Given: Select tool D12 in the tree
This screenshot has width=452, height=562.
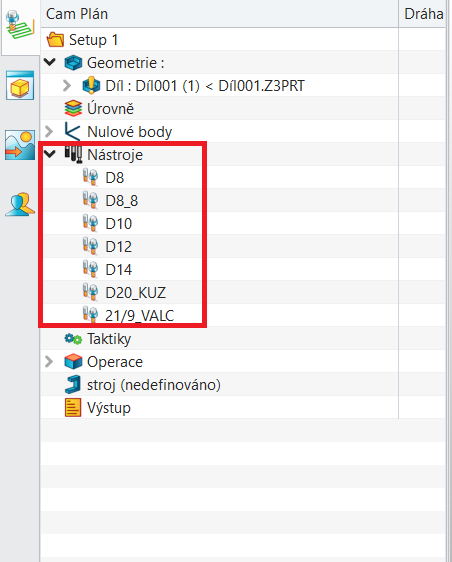Looking at the screenshot, I should point(119,247).
